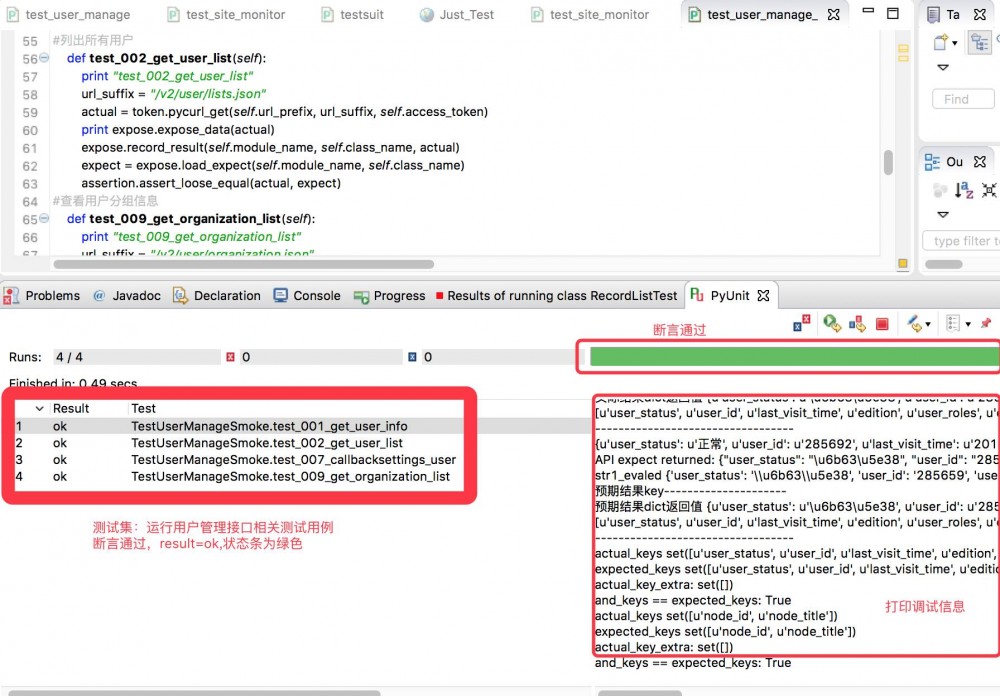The width and height of the screenshot is (1000, 696).
Task: Click the url_suffix line 58 string
Action: point(208,94)
